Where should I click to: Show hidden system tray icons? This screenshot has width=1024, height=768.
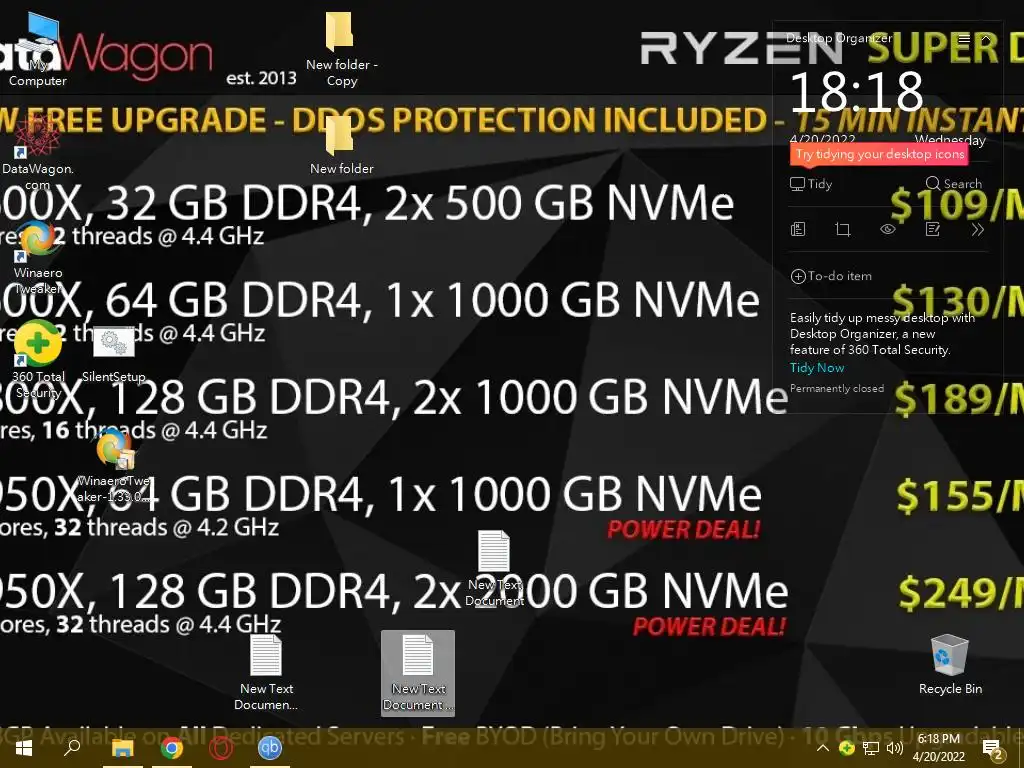(x=823, y=748)
